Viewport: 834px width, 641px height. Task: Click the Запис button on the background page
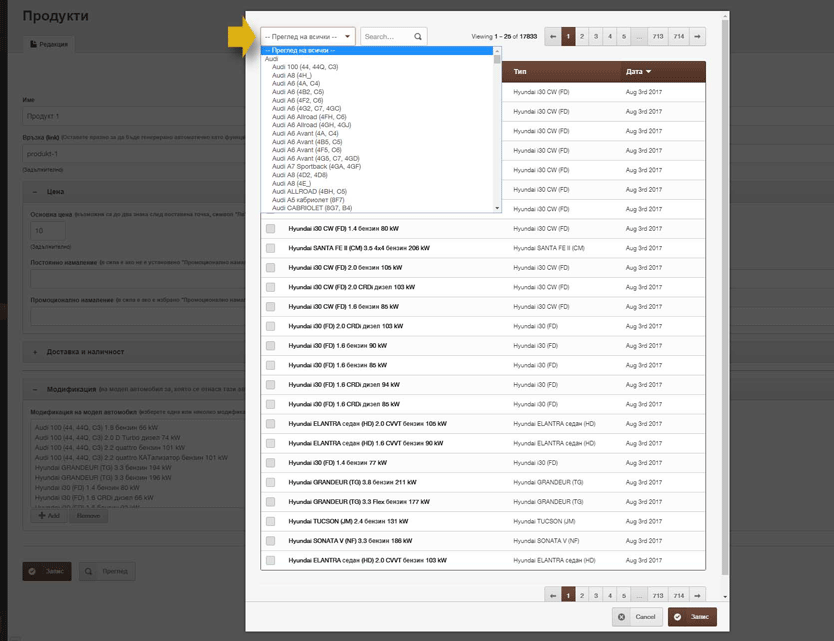[47, 571]
